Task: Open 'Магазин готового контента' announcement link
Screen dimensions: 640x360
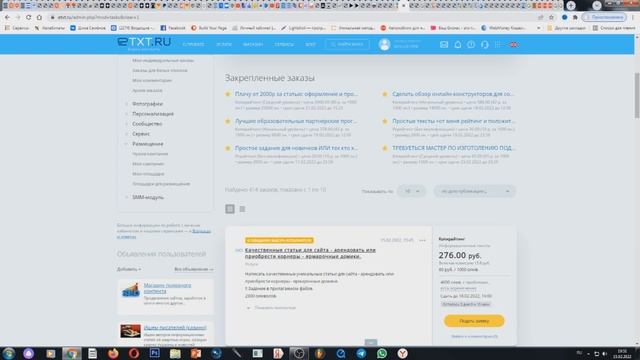Action: 167,288
